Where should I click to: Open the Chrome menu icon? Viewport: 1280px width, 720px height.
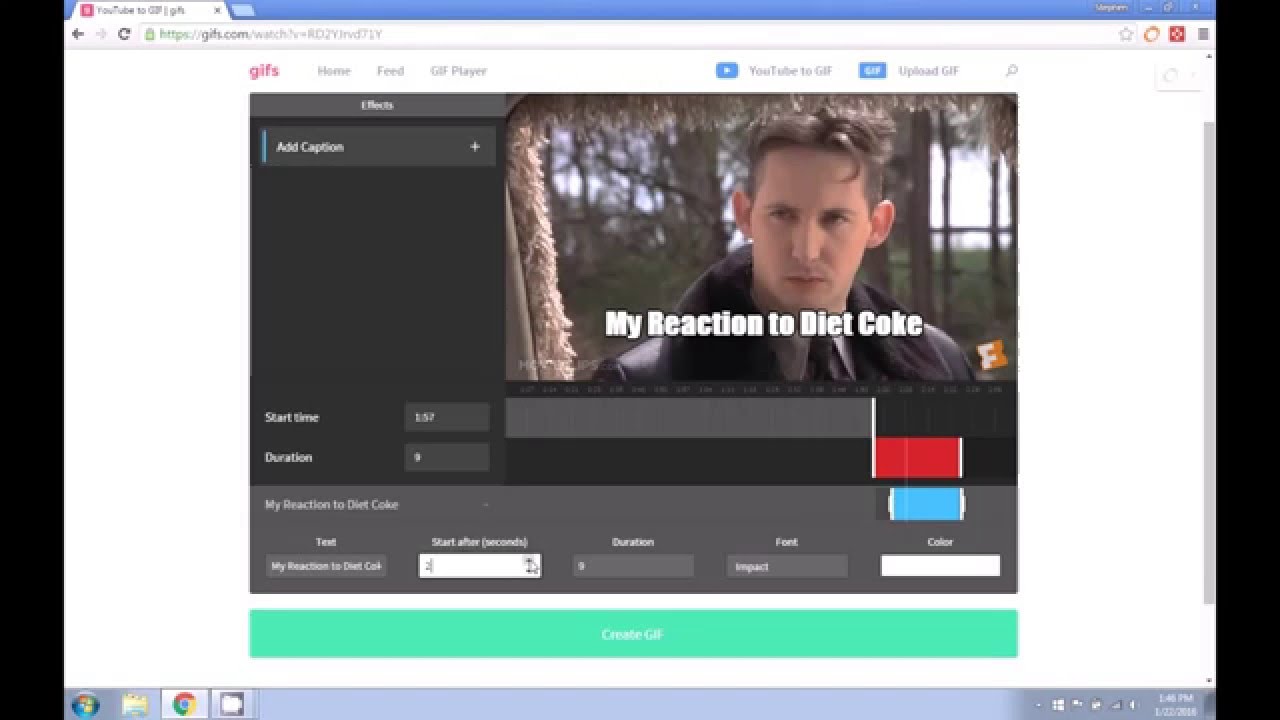(1203, 34)
